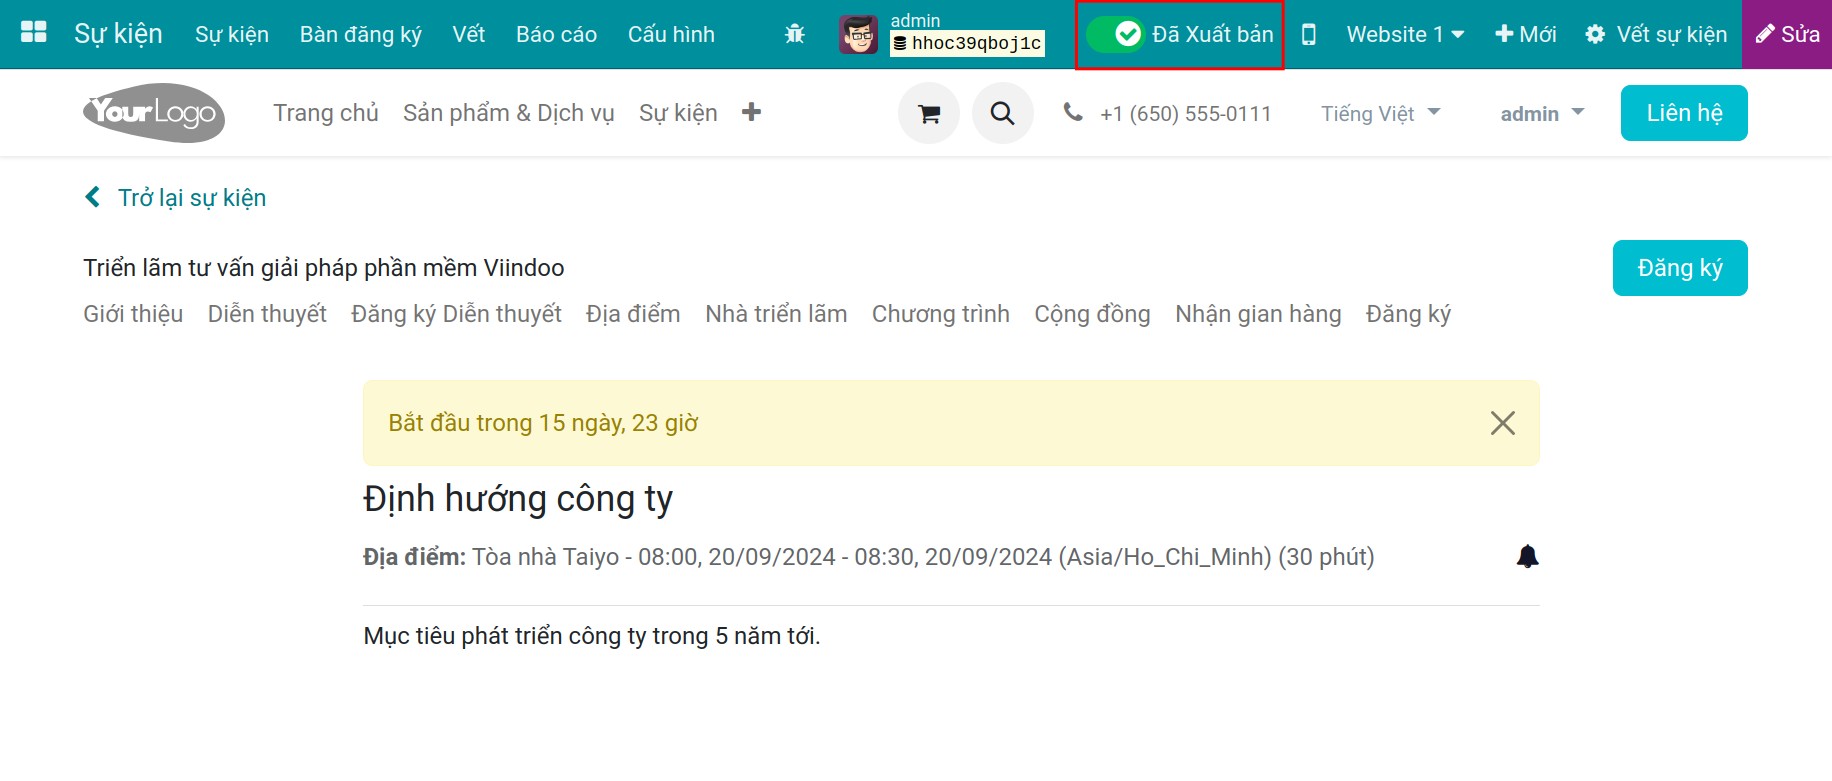This screenshot has width=1832, height=781.
Task: Open Sản phẩm & Dịch vụ page
Action: 509,113
